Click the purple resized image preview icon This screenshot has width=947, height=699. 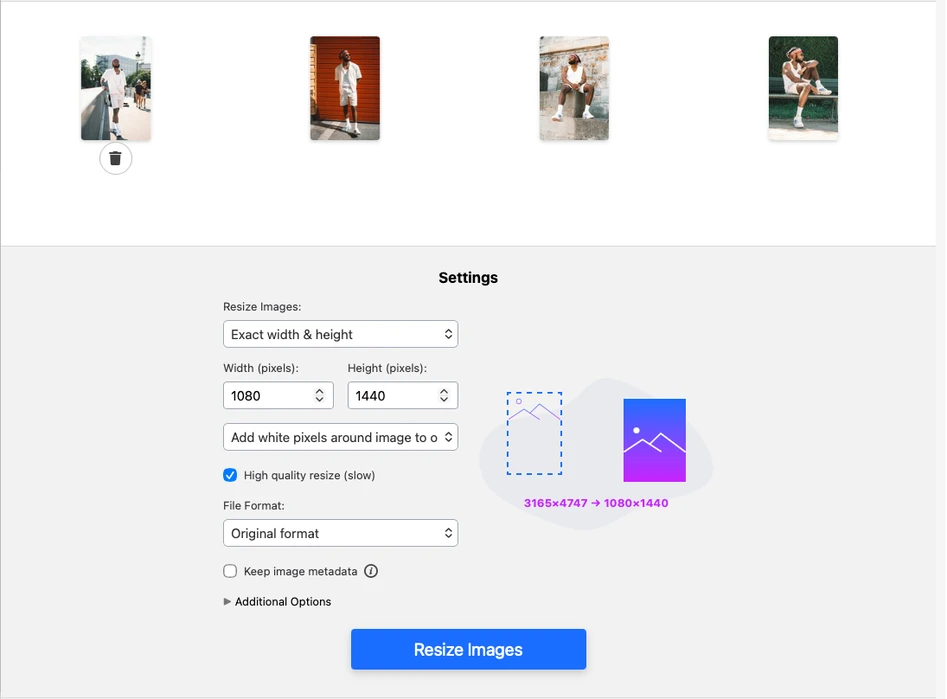pyautogui.click(x=654, y=440)
